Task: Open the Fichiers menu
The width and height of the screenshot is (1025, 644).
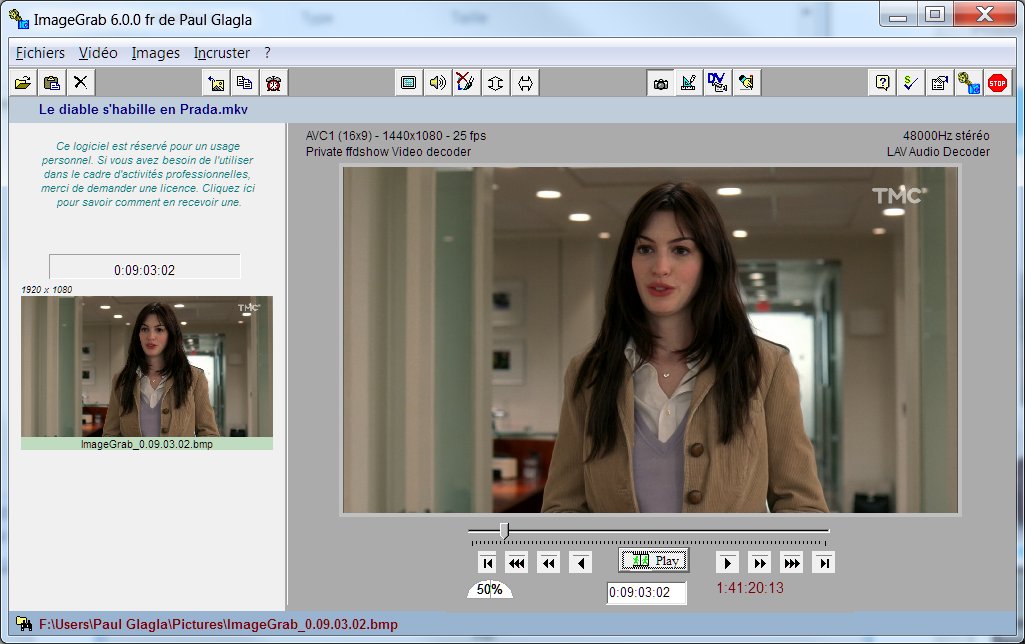Action: click(40, 53)
